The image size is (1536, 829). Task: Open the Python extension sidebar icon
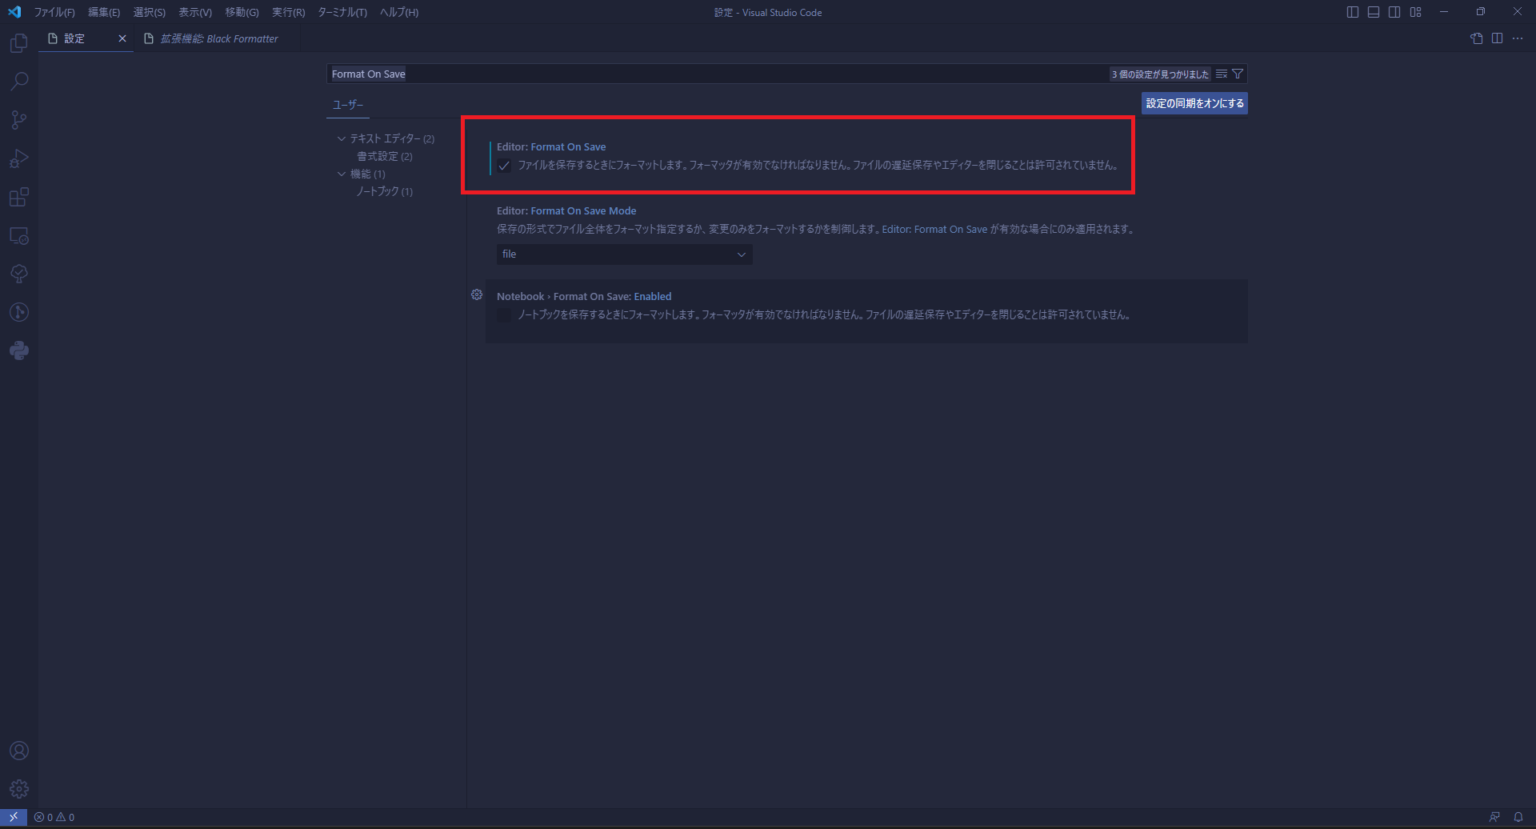click(19, 351)
